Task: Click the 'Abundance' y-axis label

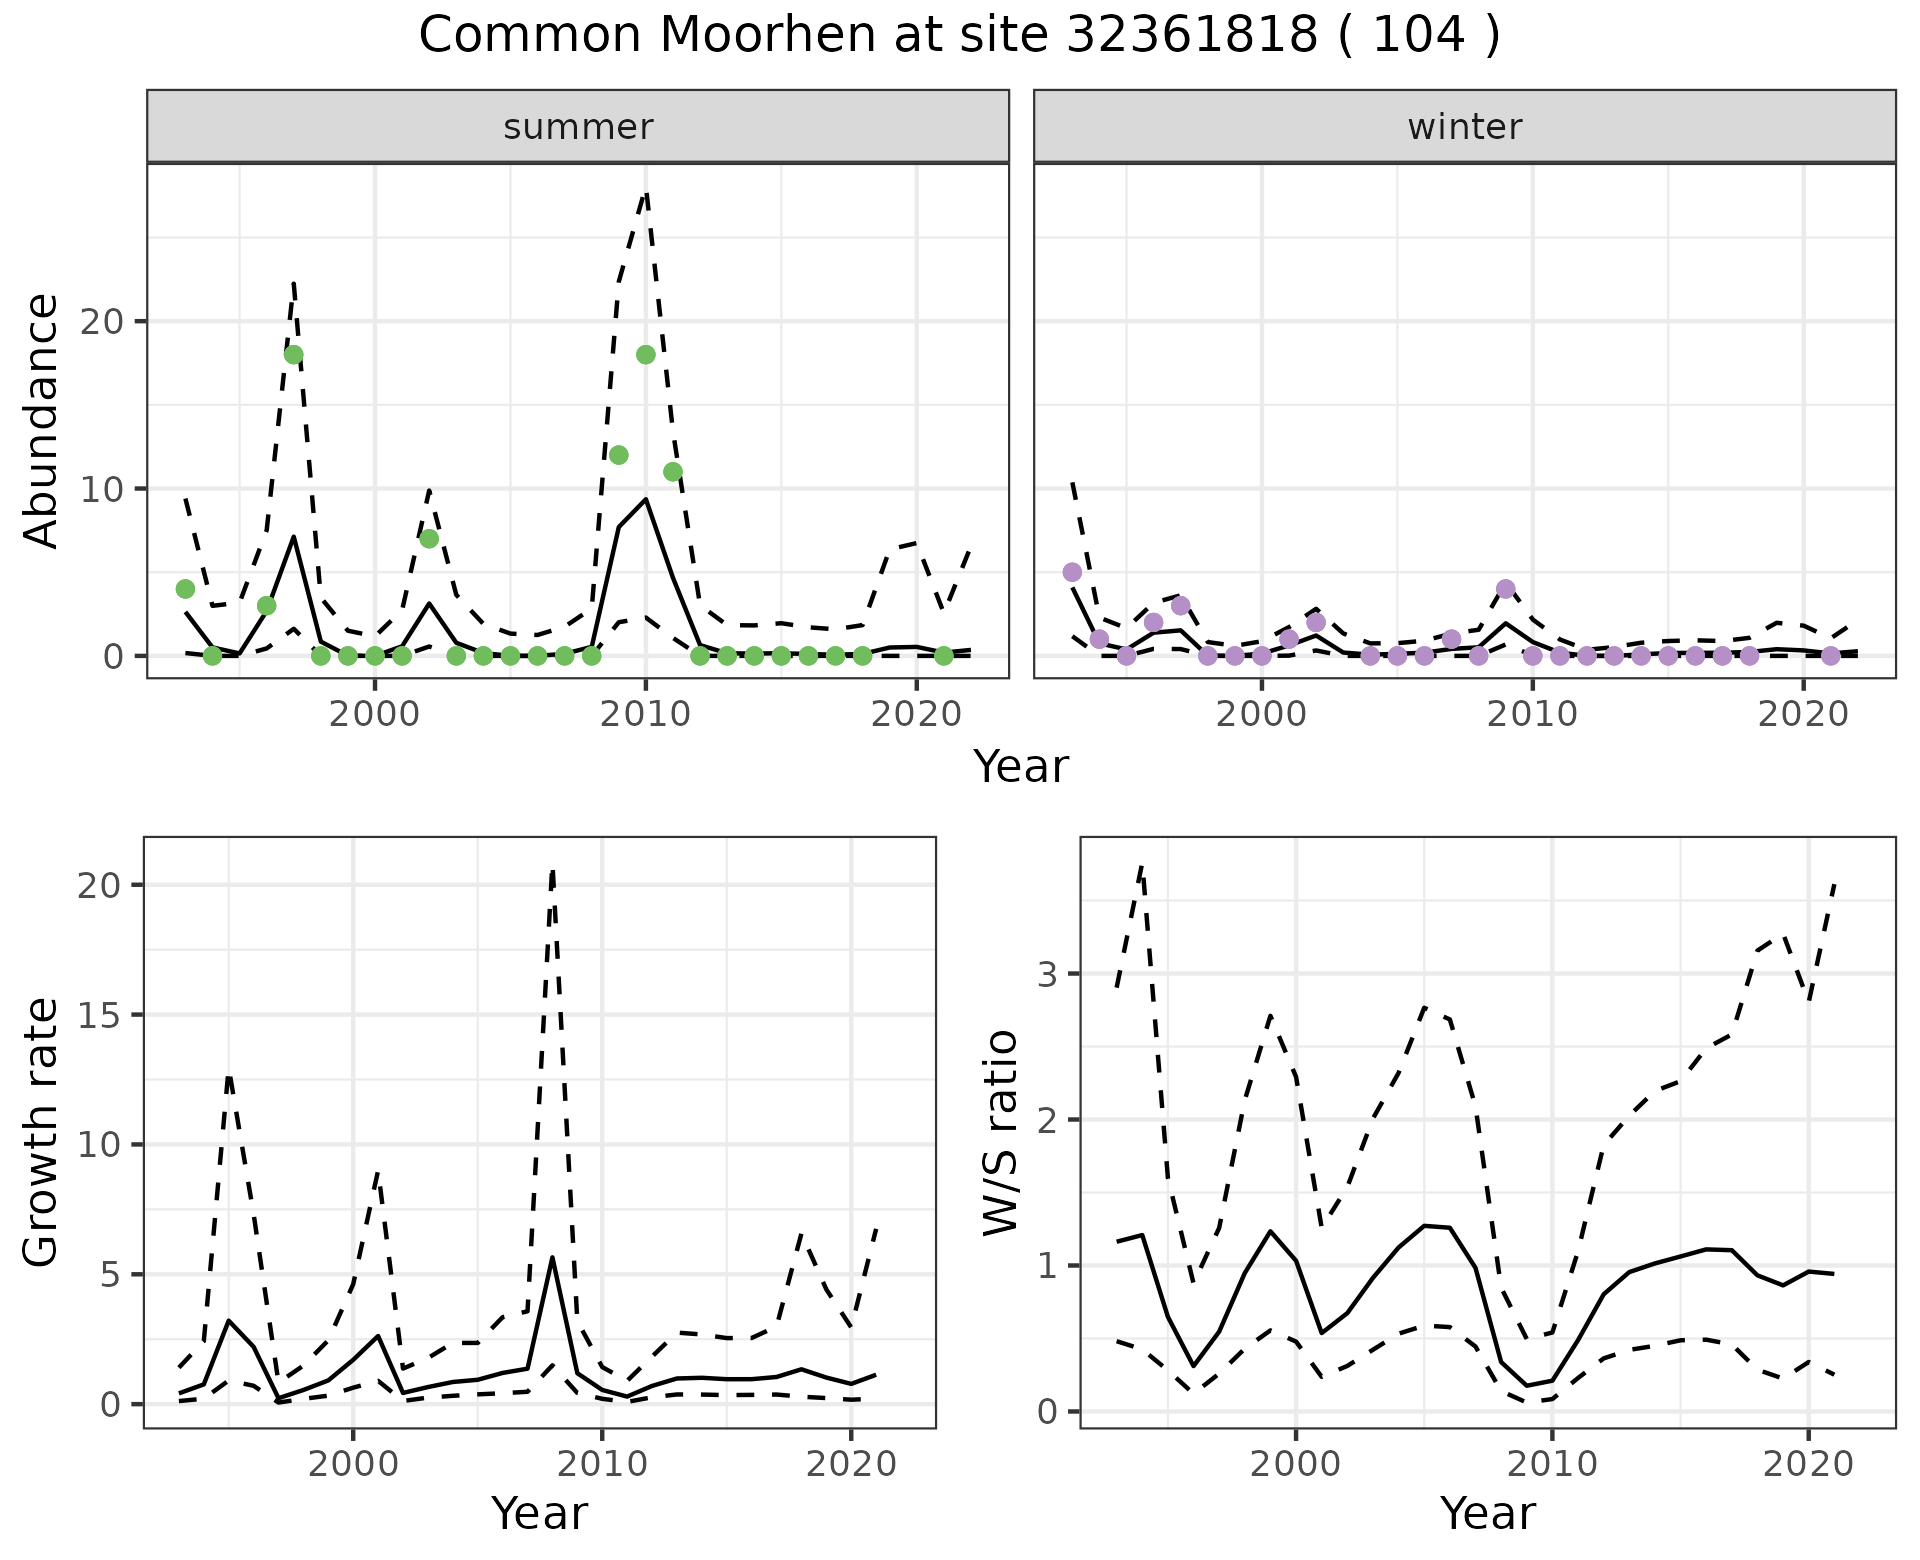Action: 42,421
